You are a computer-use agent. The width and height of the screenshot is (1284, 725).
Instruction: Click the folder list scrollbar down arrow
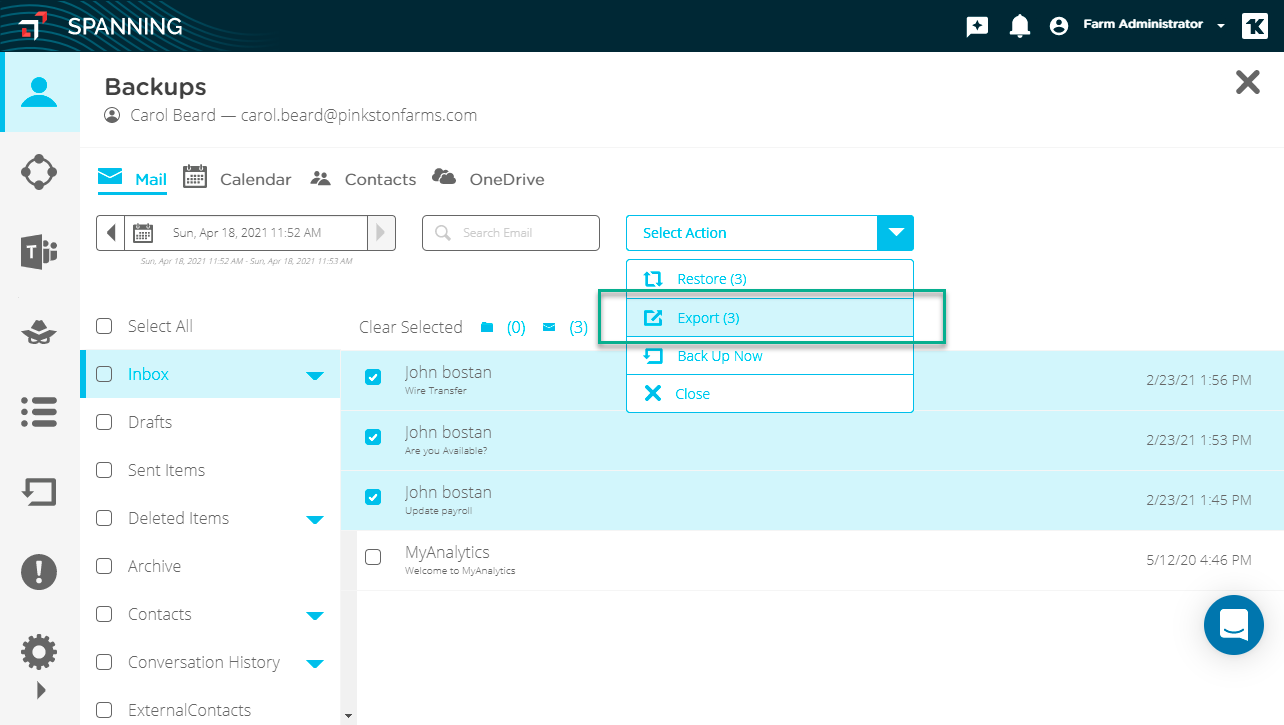[x=348, y=716]
